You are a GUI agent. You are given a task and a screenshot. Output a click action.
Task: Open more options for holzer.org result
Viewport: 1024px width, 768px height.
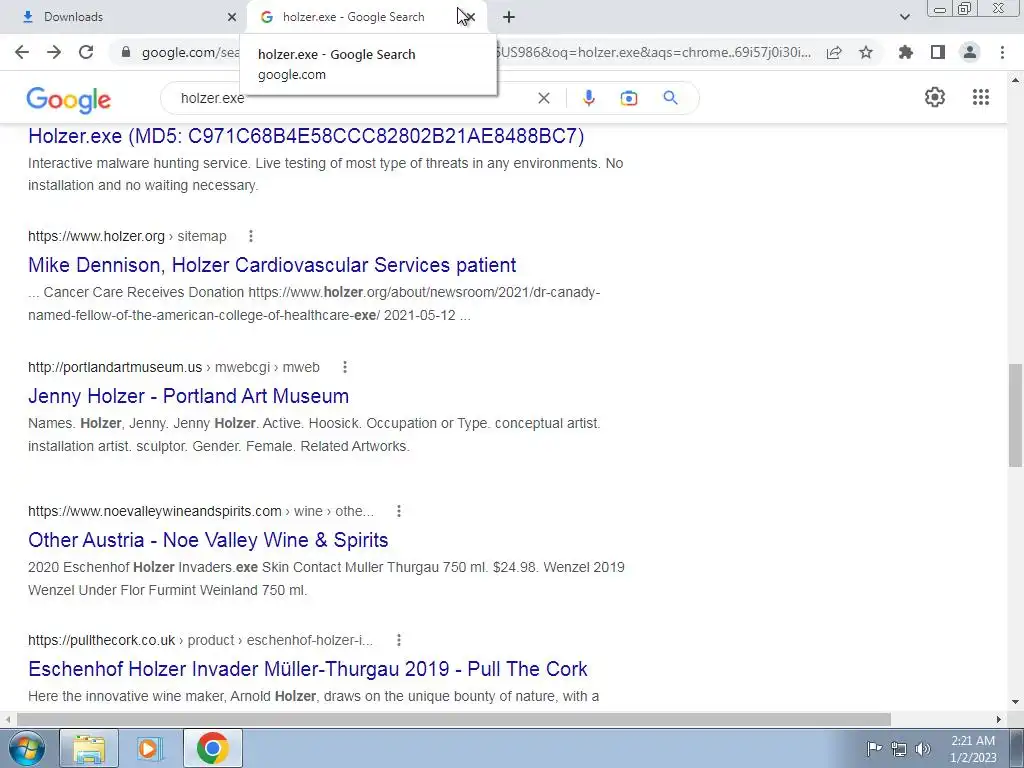pos(251,236)
